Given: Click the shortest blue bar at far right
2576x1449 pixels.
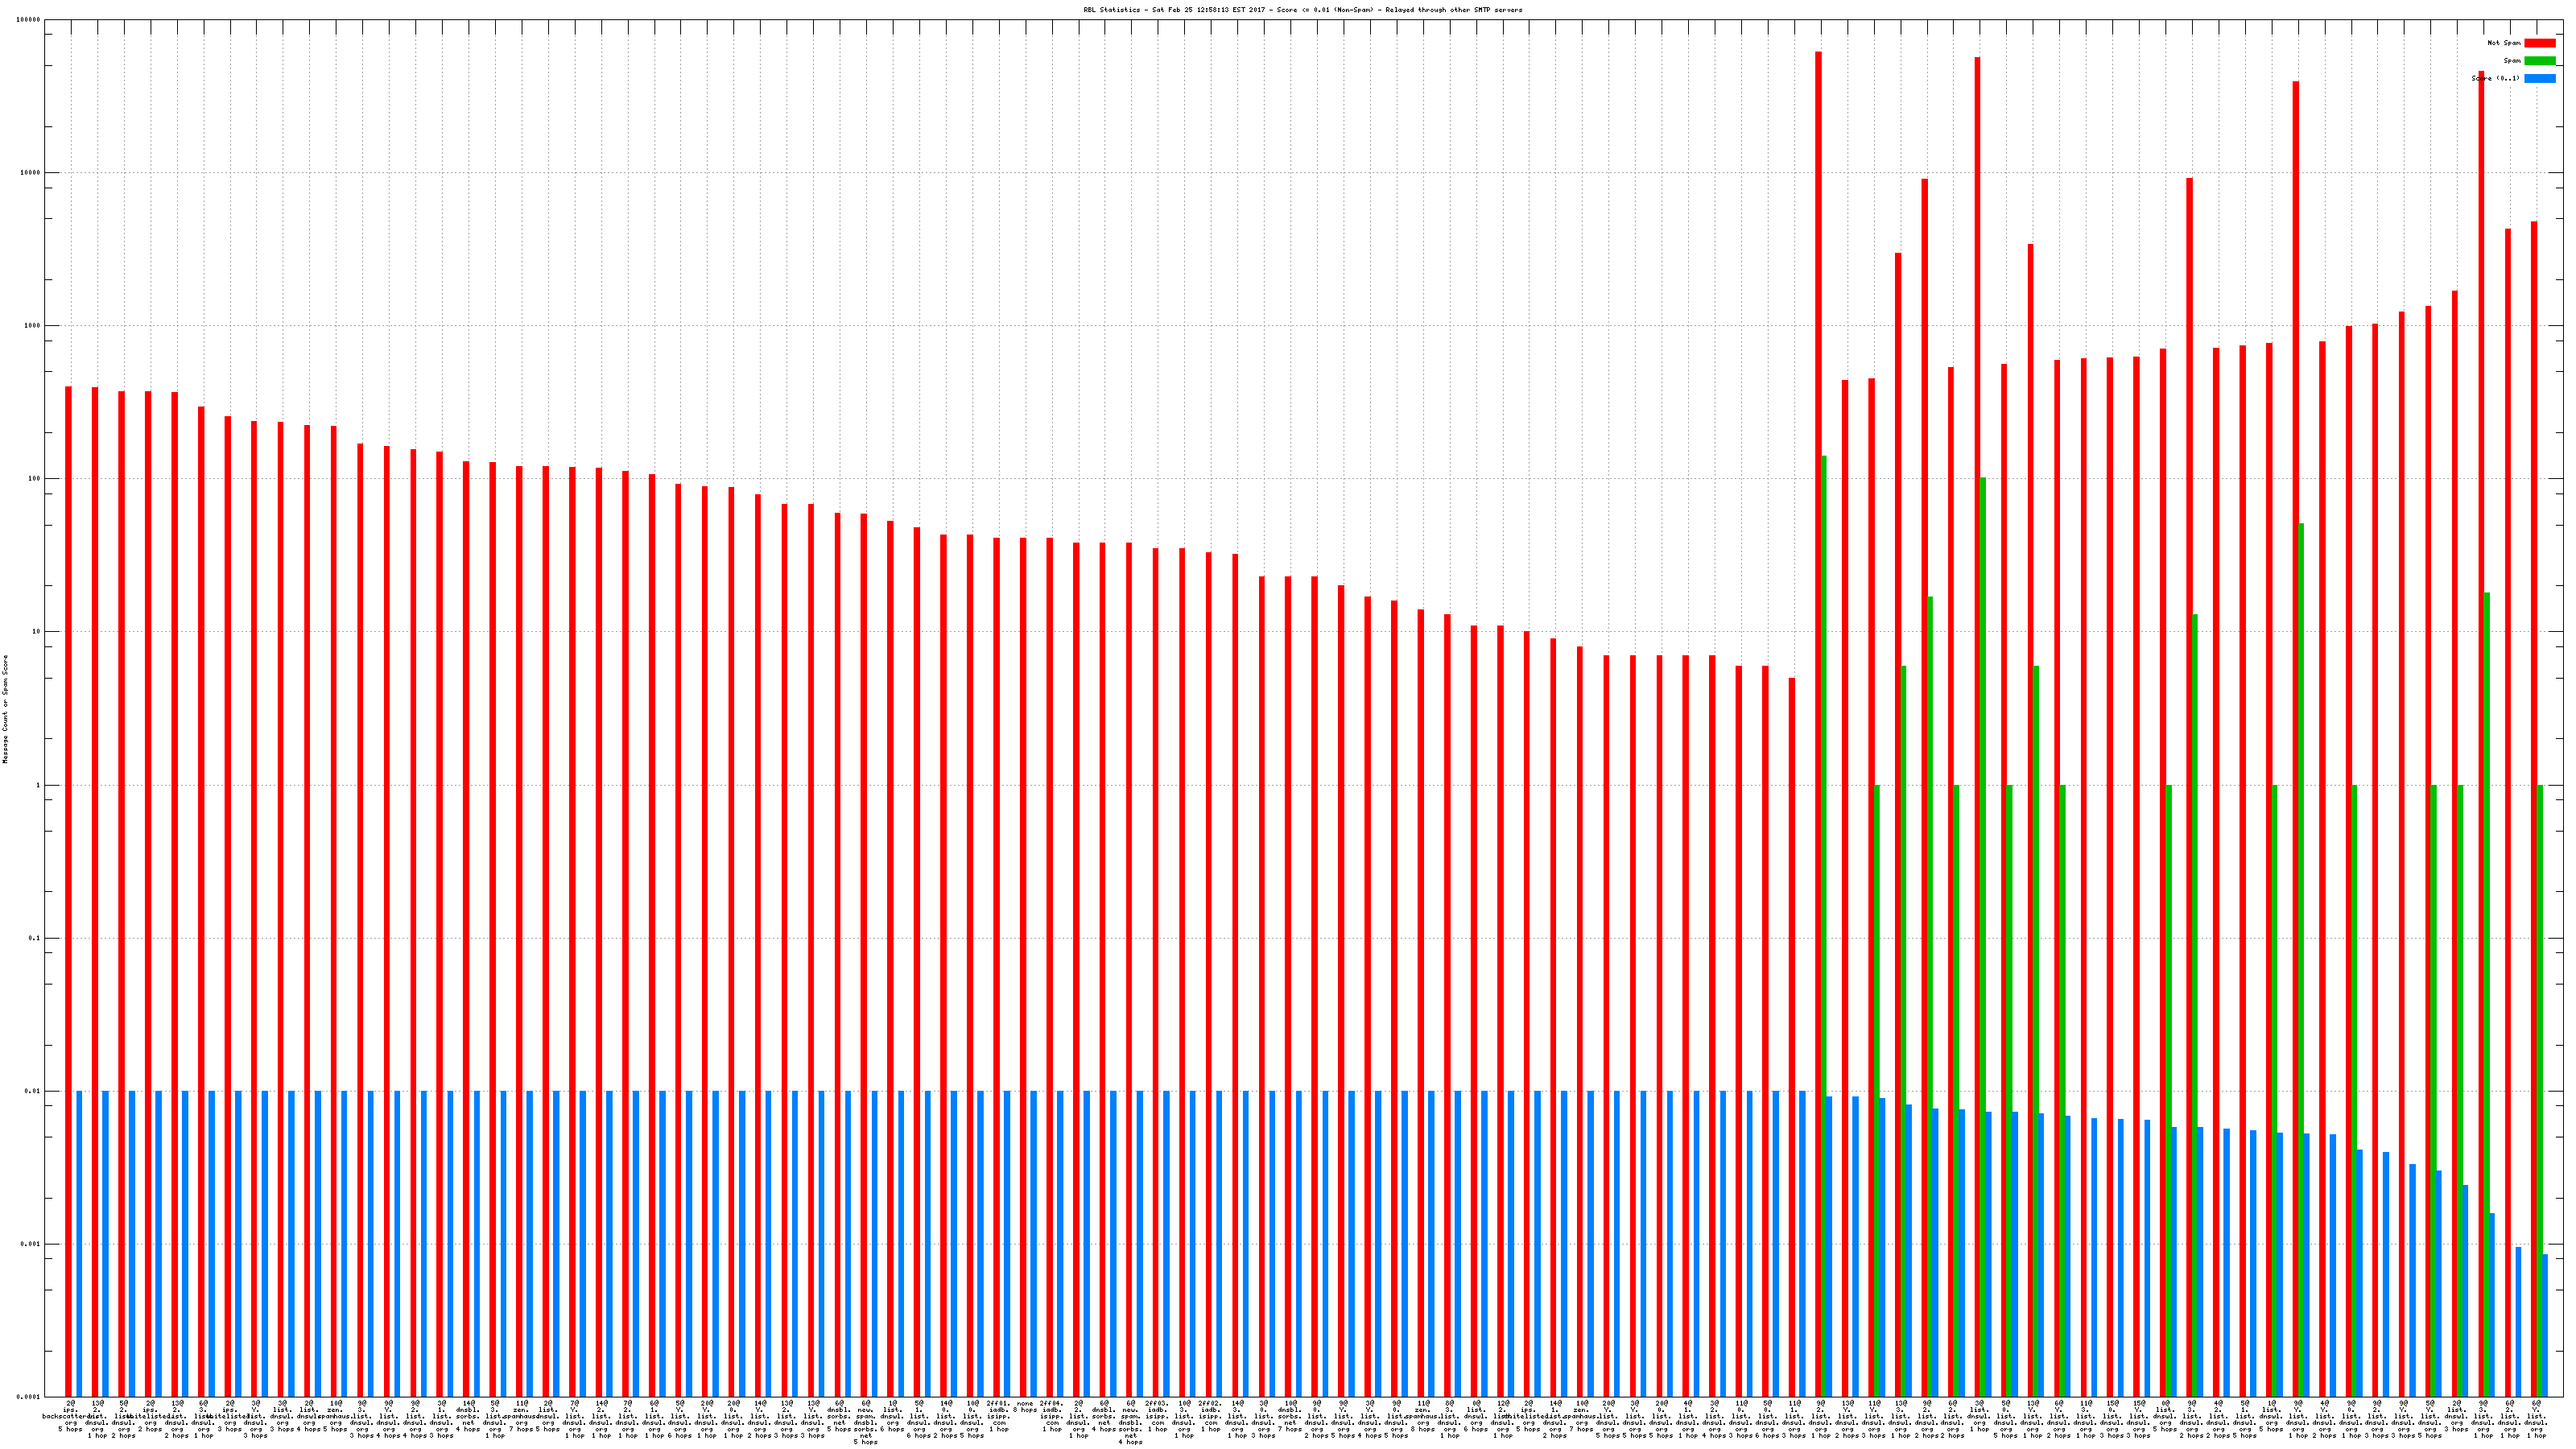Looking at the screenshot, I should tap(2545, 1325).
